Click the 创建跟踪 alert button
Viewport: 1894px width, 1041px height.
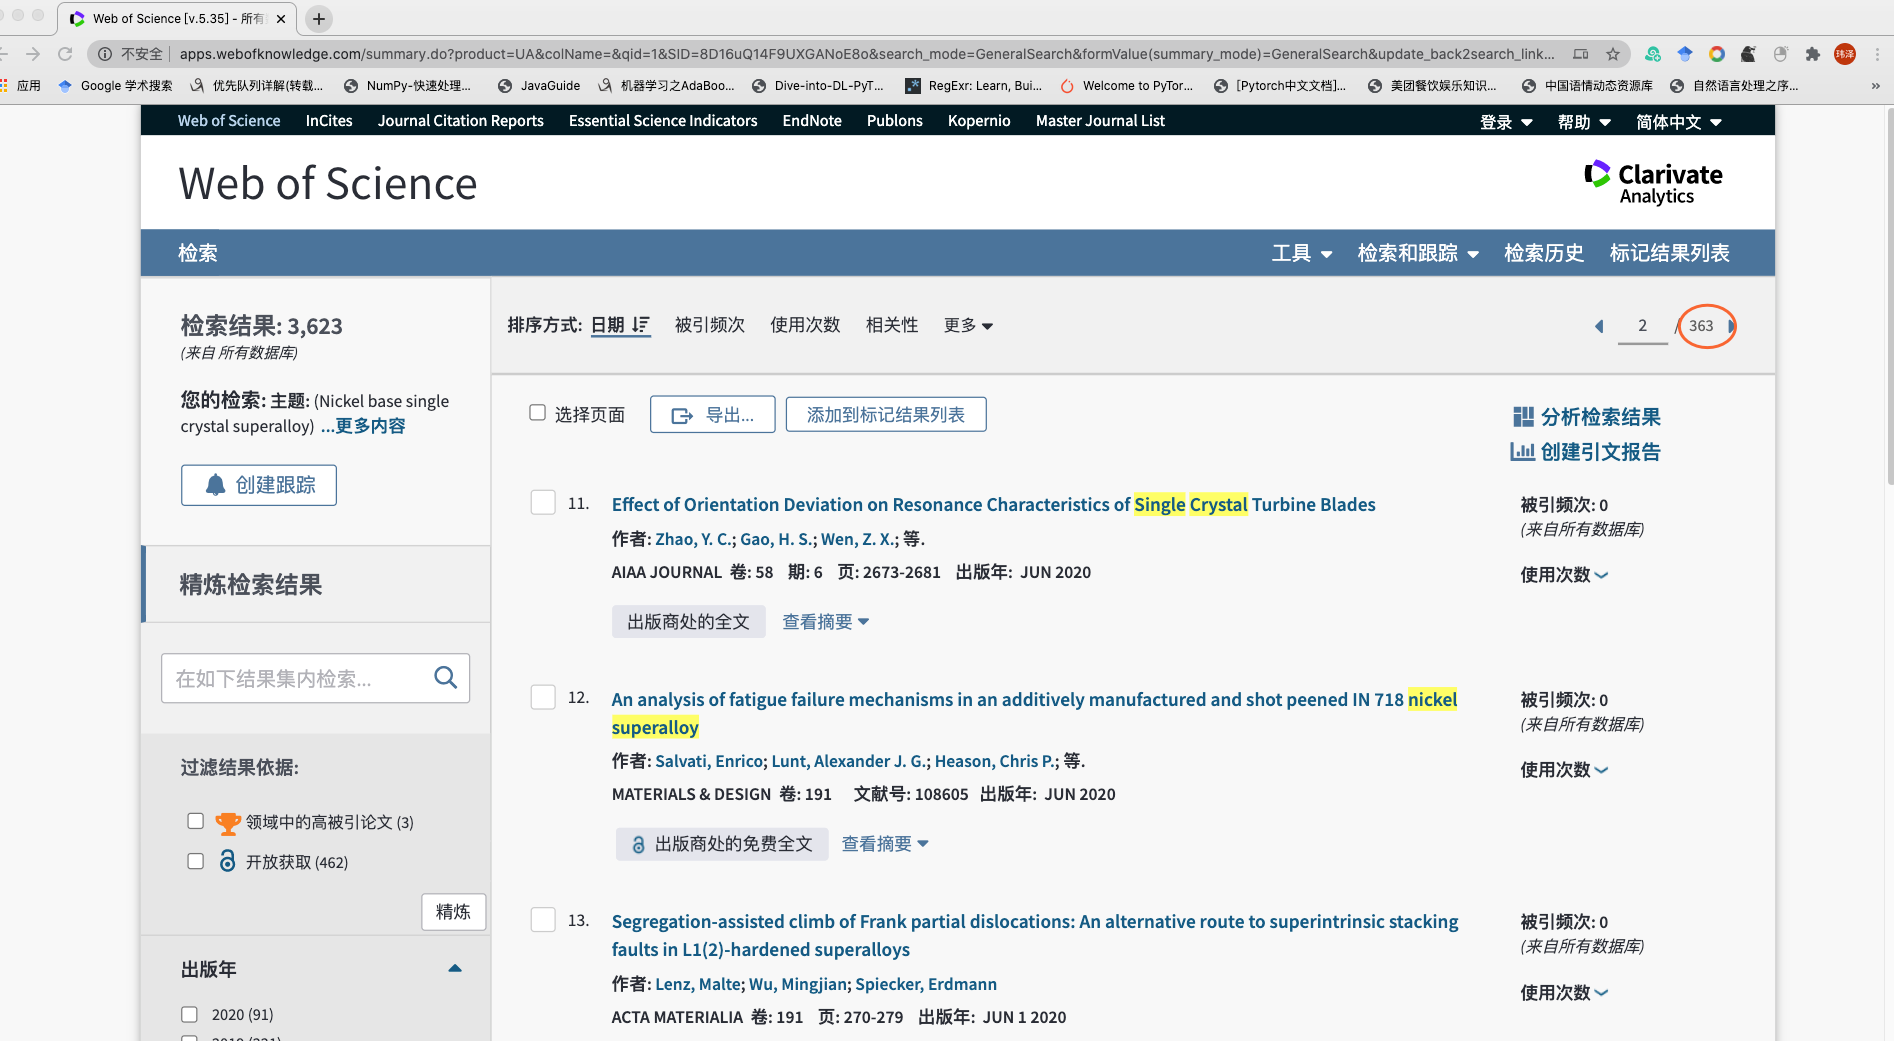[259, 485]
